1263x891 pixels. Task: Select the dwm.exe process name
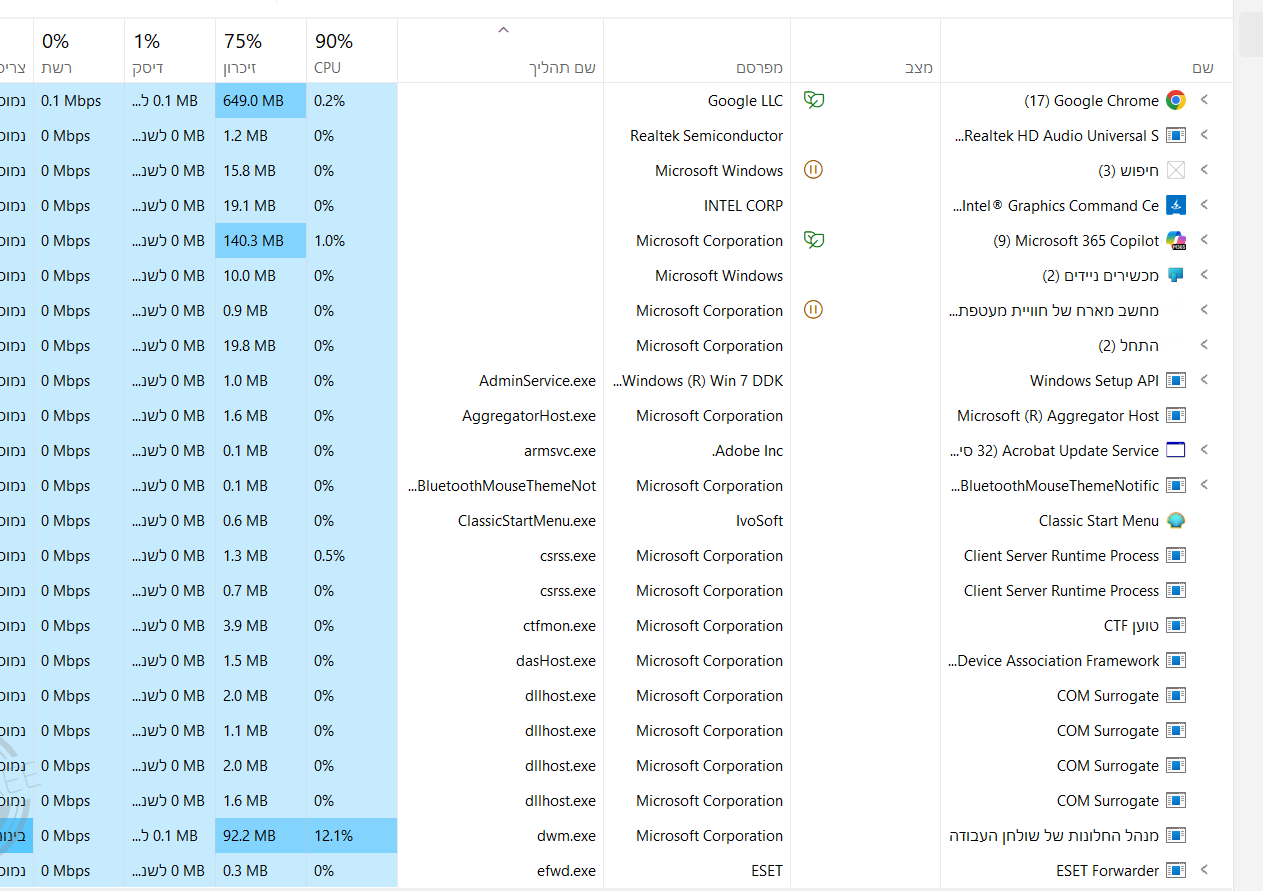pyautogui.click(x=566, y=835)
